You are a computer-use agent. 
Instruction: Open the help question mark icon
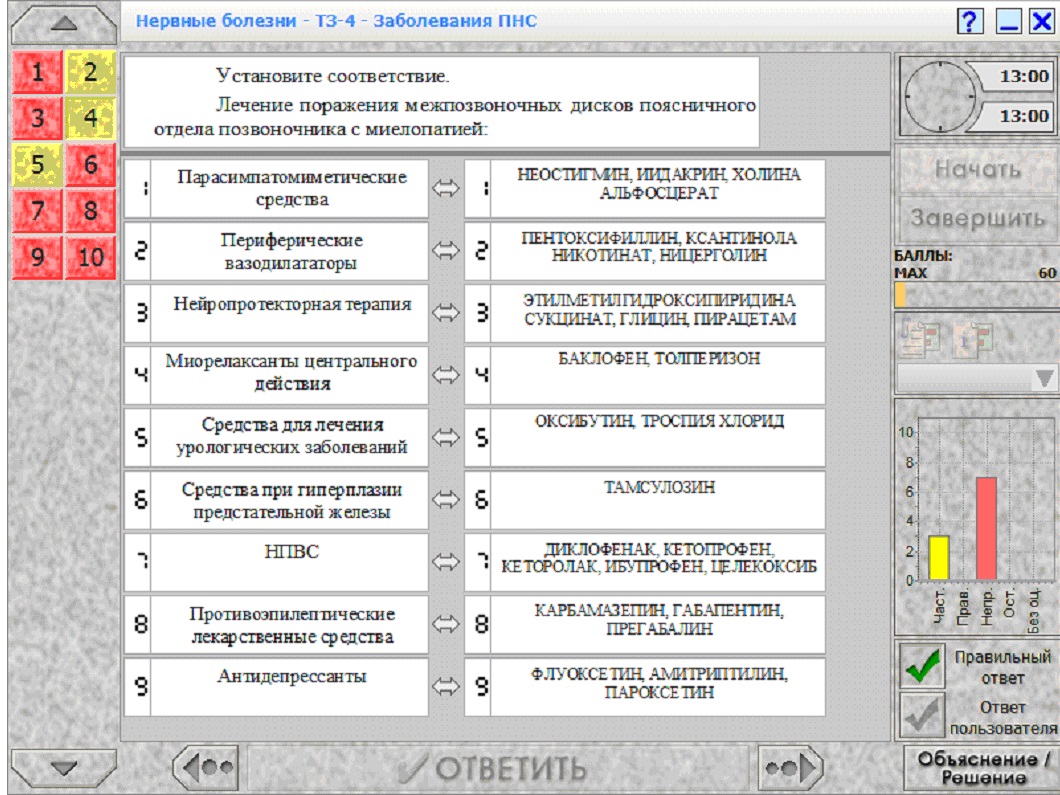(970, 22)
